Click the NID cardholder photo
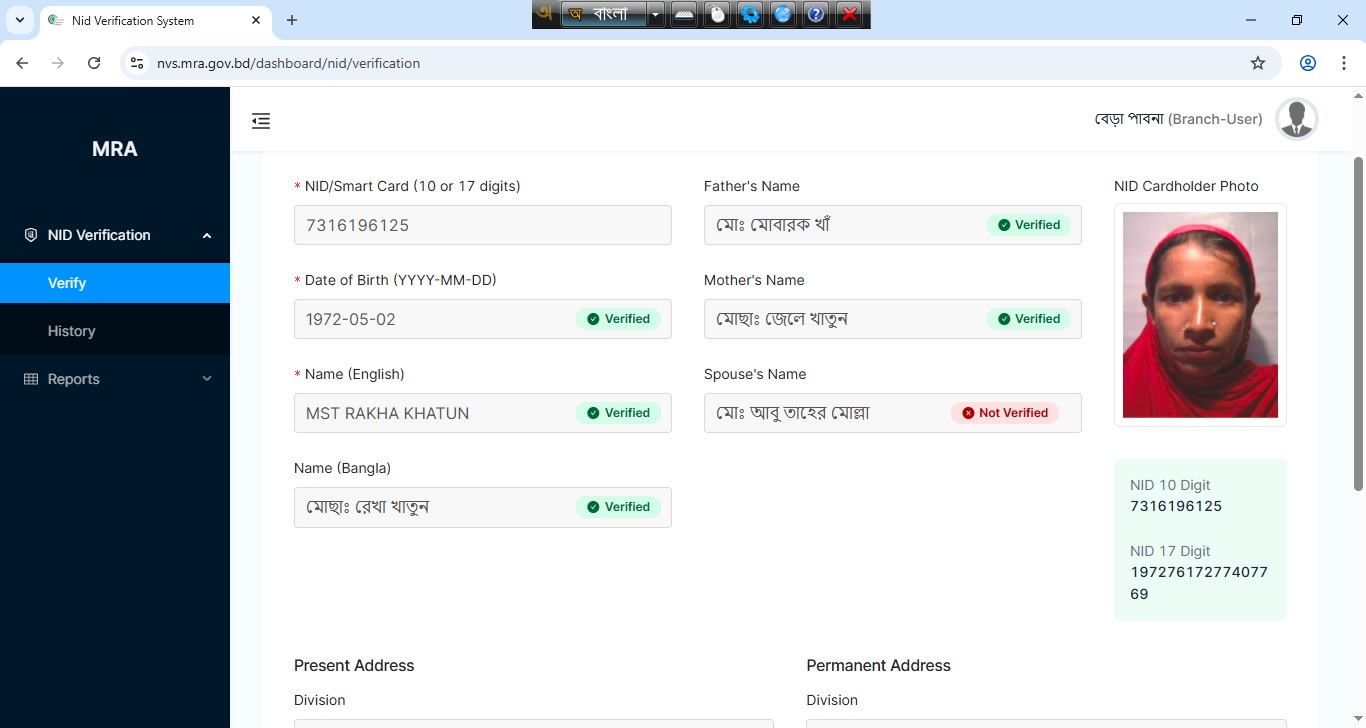The width and height of the screenshot is (1366, 728). (1200, 315)
